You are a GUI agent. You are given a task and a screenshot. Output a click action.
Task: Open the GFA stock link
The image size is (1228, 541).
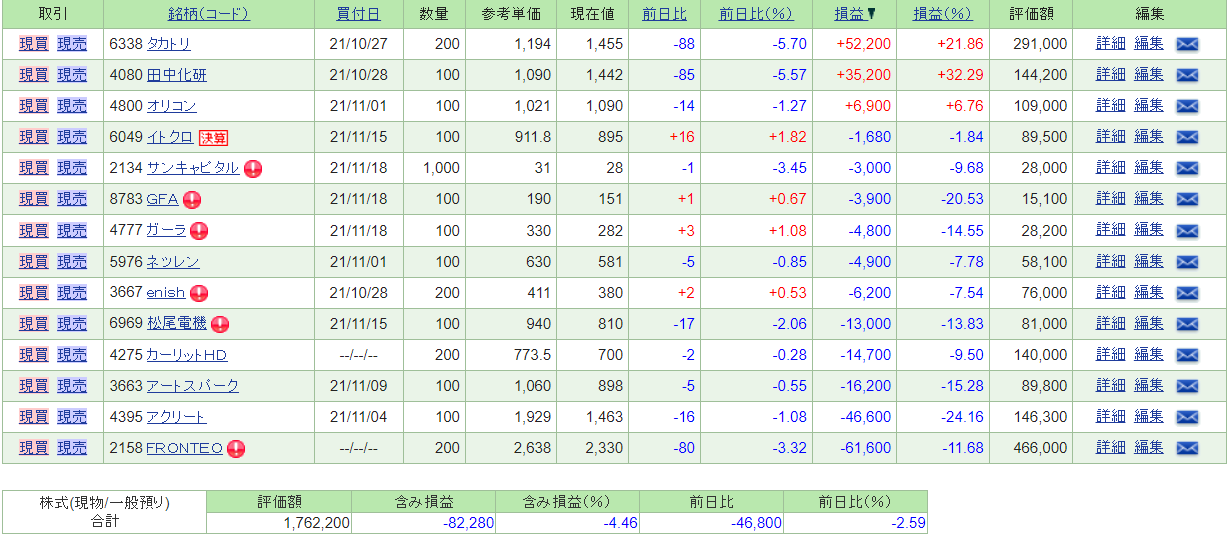tap(162, 199)
